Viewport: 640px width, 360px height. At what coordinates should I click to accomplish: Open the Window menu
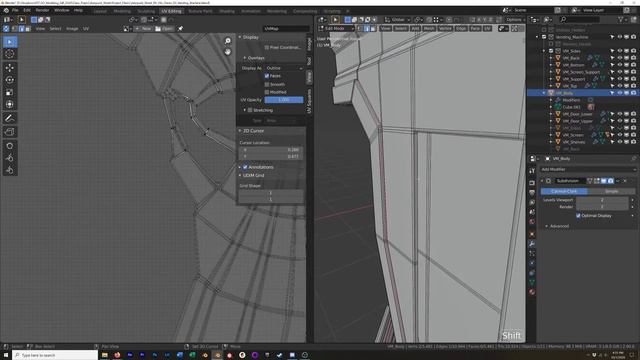62,10
